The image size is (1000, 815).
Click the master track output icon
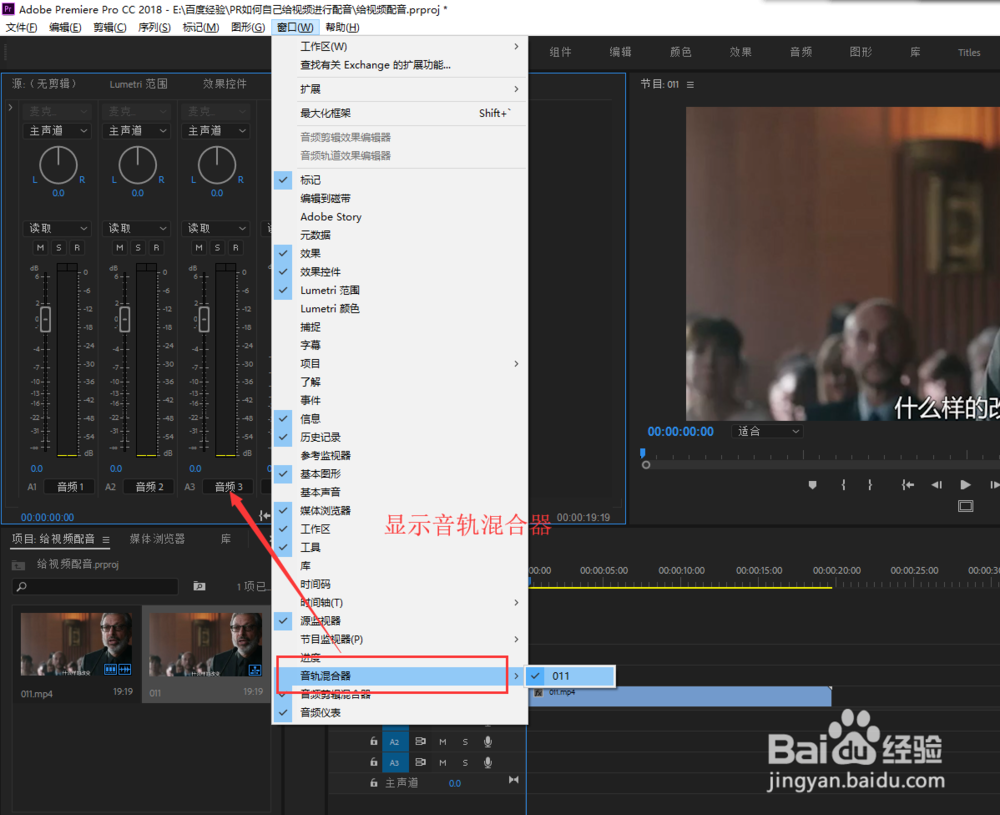coord(513,781)
